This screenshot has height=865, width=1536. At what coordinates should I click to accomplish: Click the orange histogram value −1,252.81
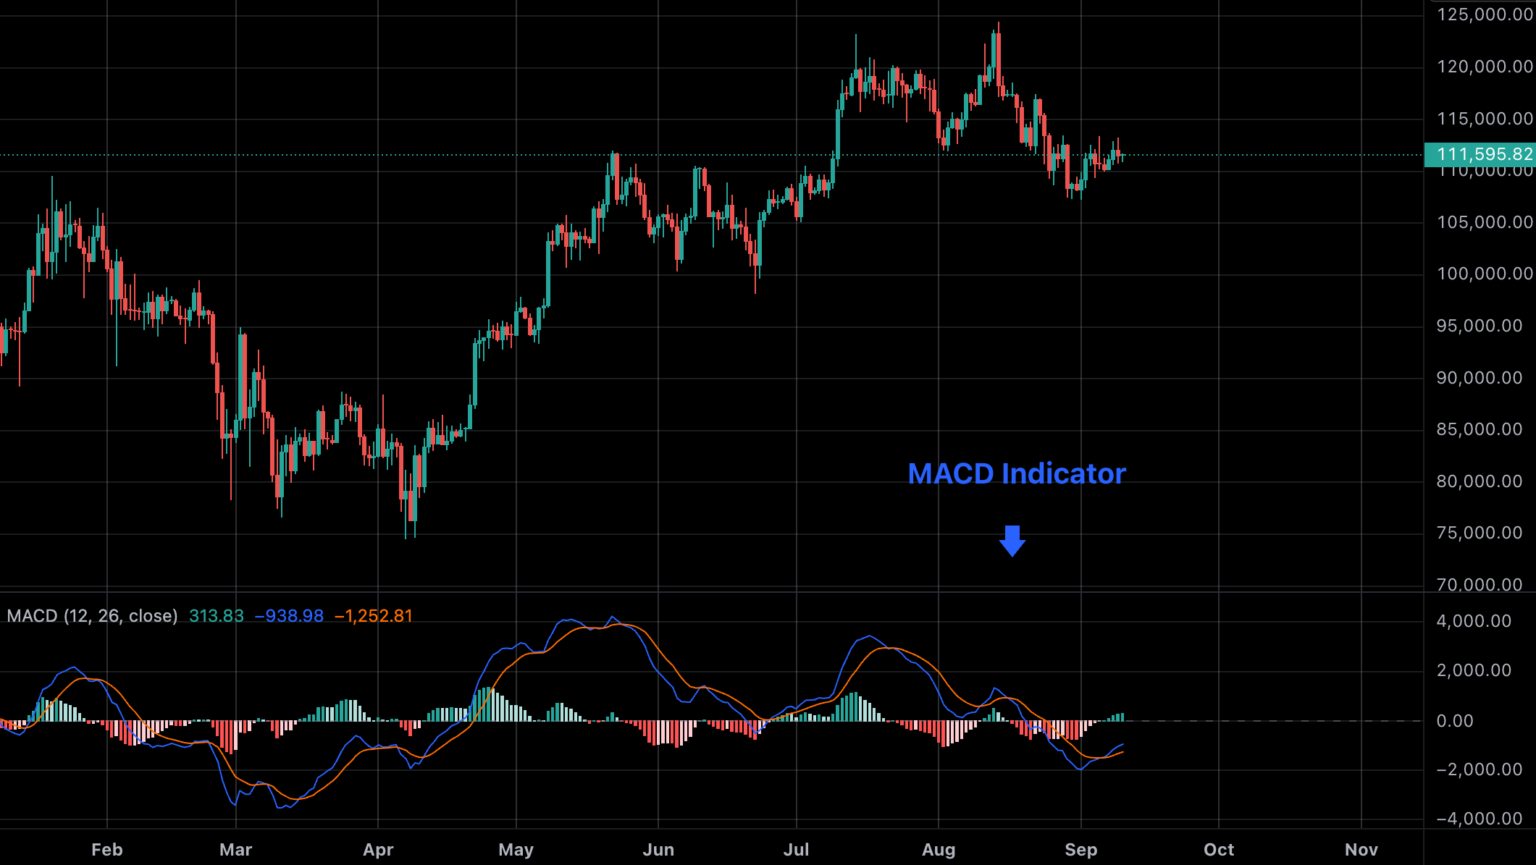tap(372, 616)
